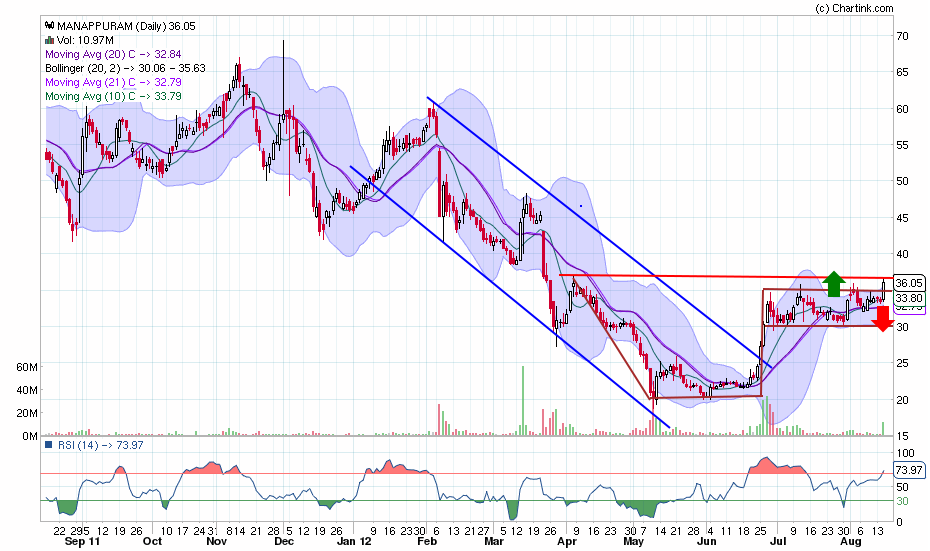930x551 pixels.
Task: Click the RSI (14) -> 73.97 label
Action: [100, 445]
